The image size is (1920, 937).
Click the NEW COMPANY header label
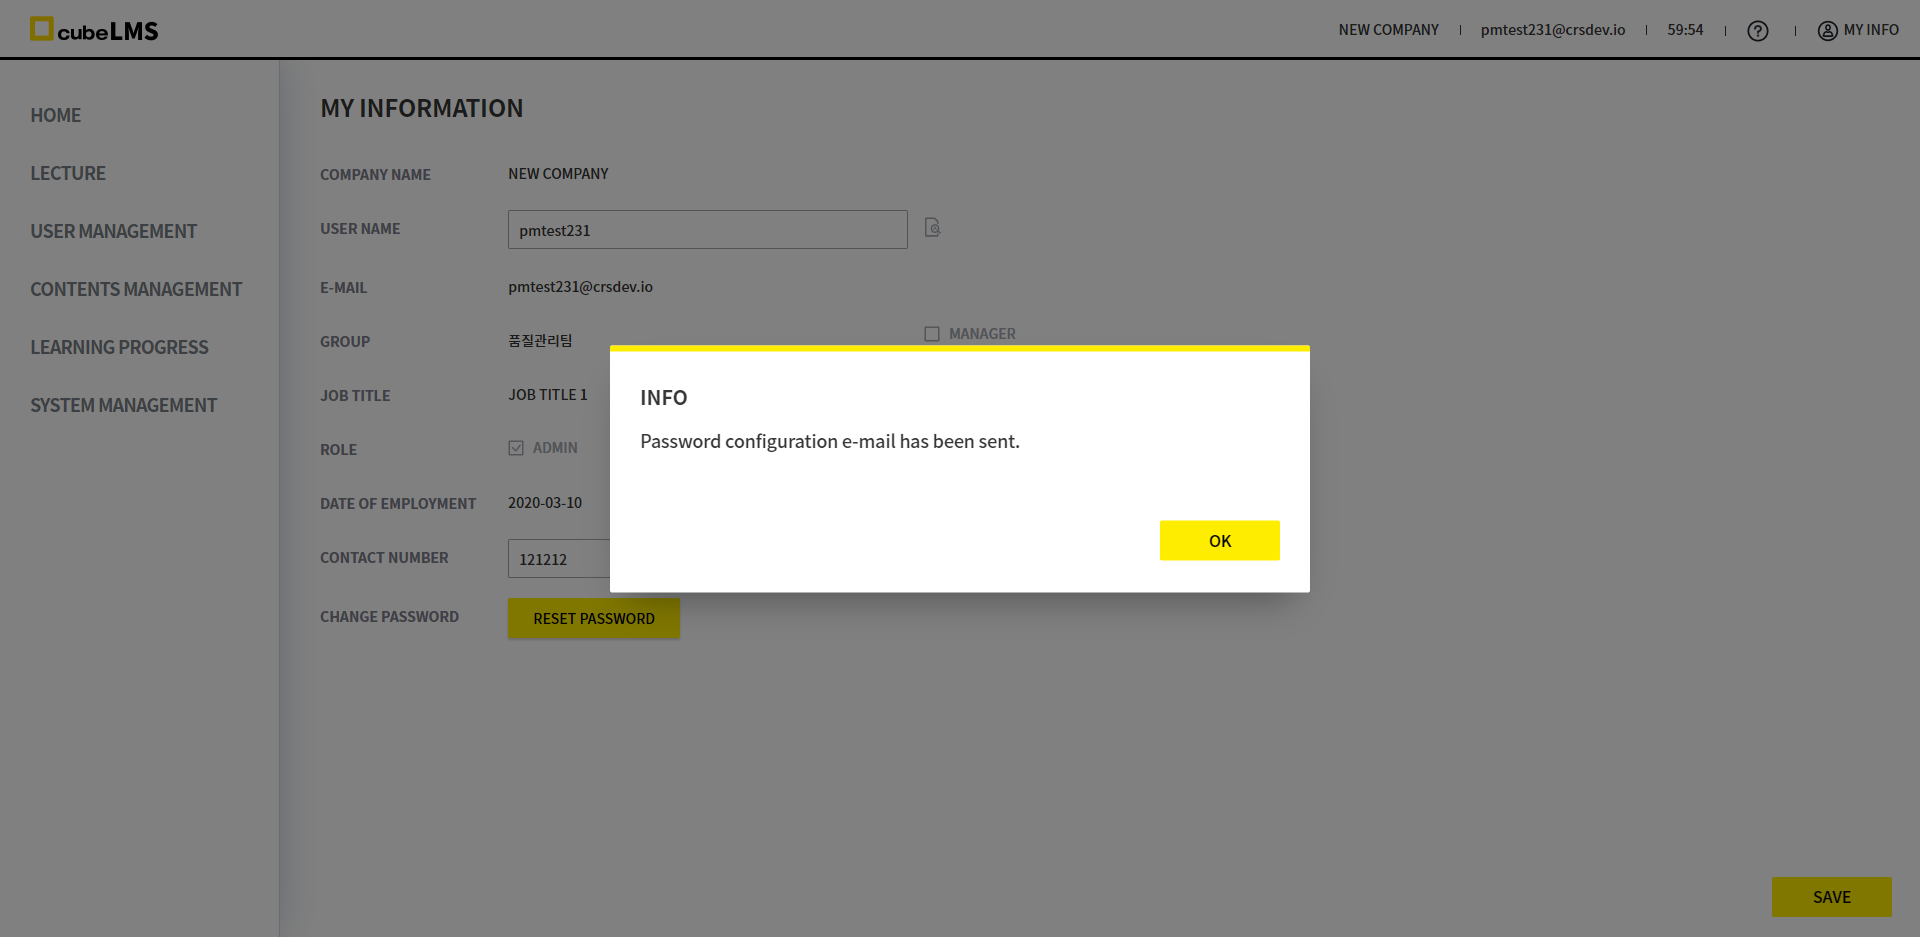[1388, 30]
